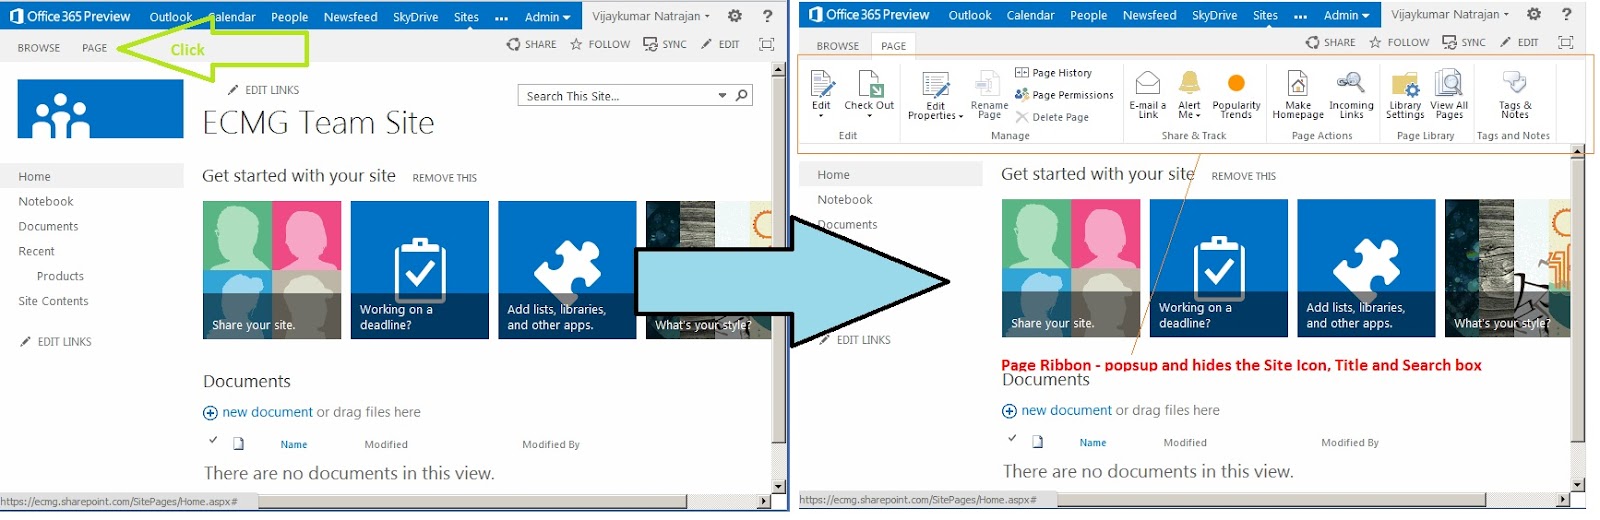Click new document link in left screenshot
1600x520 pixels.
(x=267, y=412)
